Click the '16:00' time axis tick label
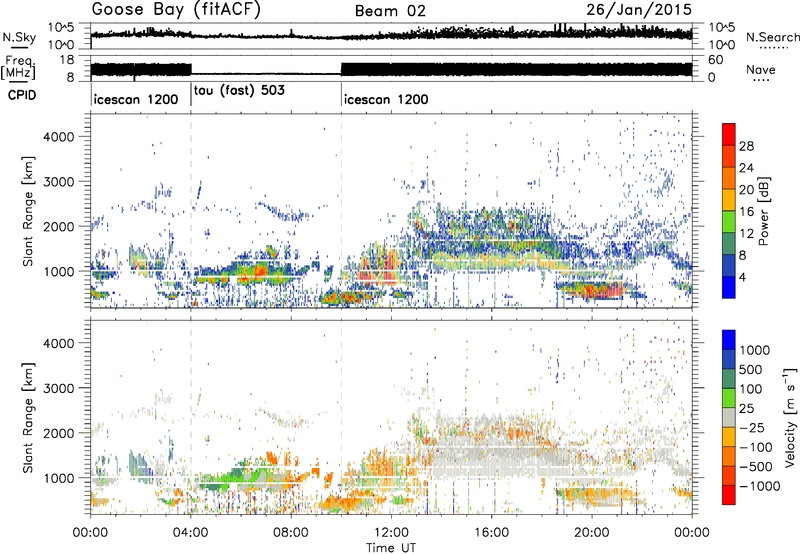 [491, 533]
